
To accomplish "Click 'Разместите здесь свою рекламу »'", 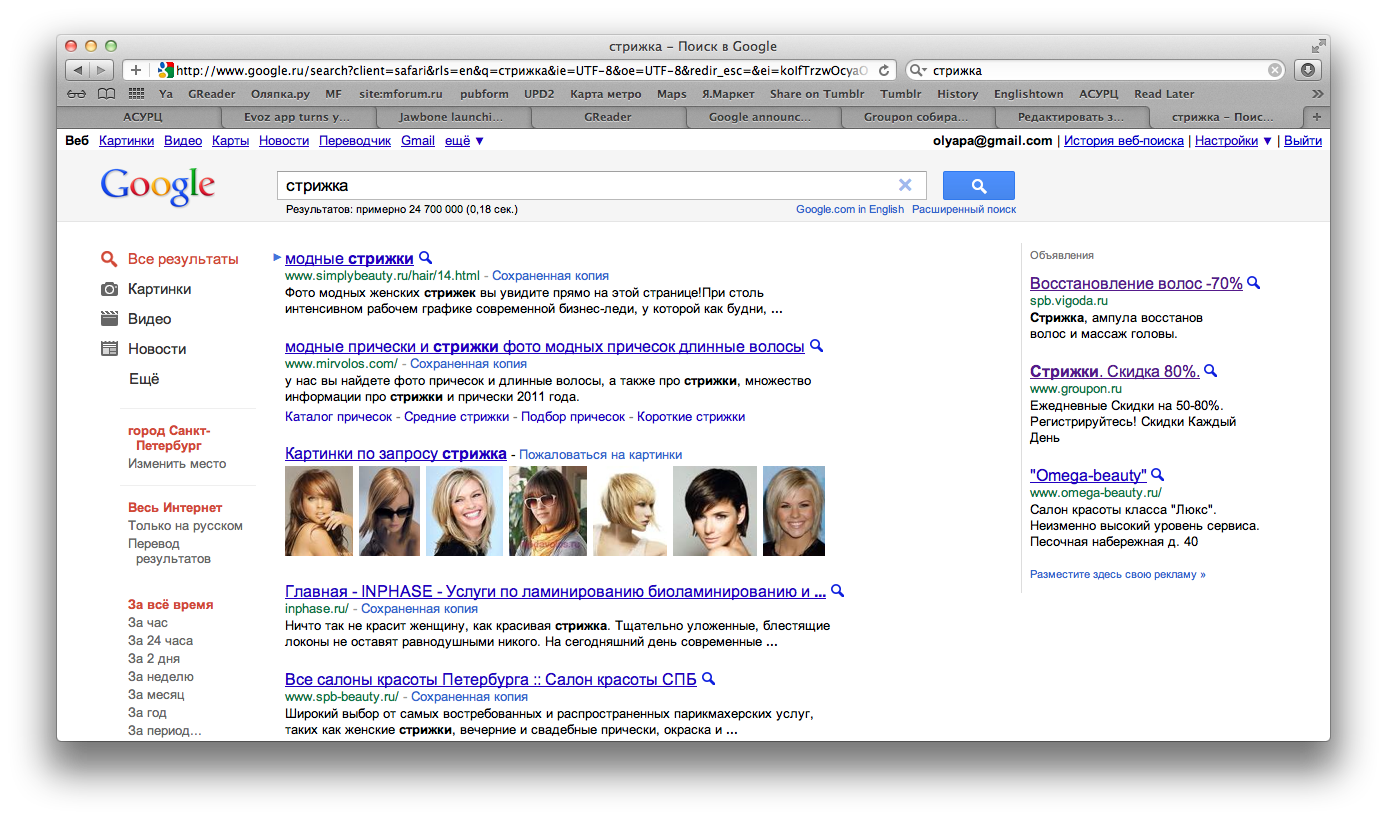I will click(1118, 575).
